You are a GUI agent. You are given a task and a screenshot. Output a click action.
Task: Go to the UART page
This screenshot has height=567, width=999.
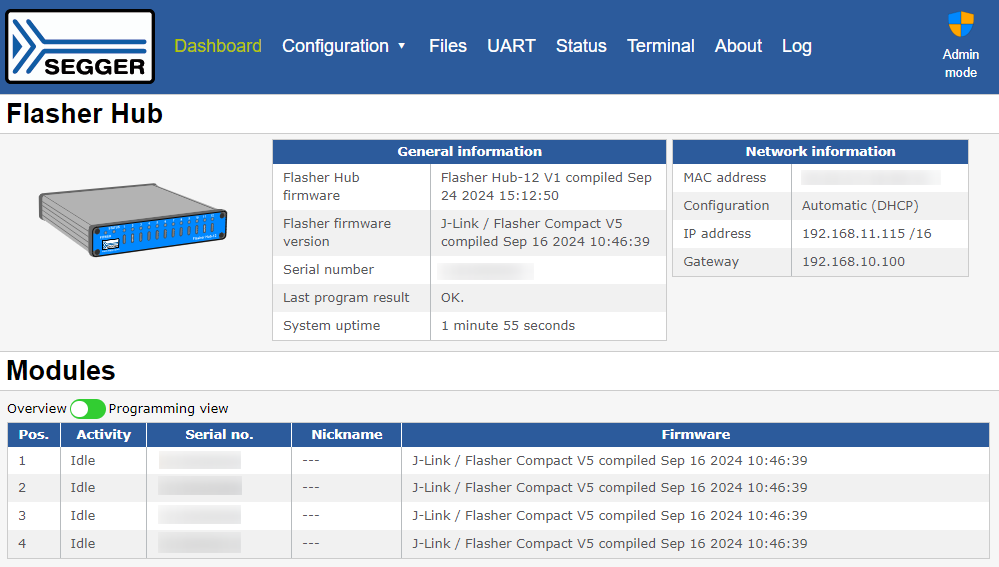click(x=511, y=46)
